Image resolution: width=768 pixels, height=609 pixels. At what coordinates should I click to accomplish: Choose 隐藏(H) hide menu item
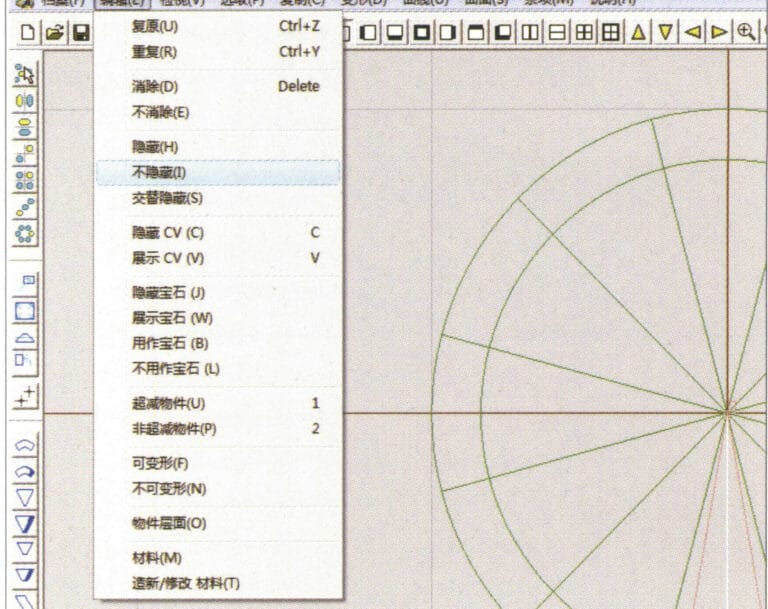218,146
